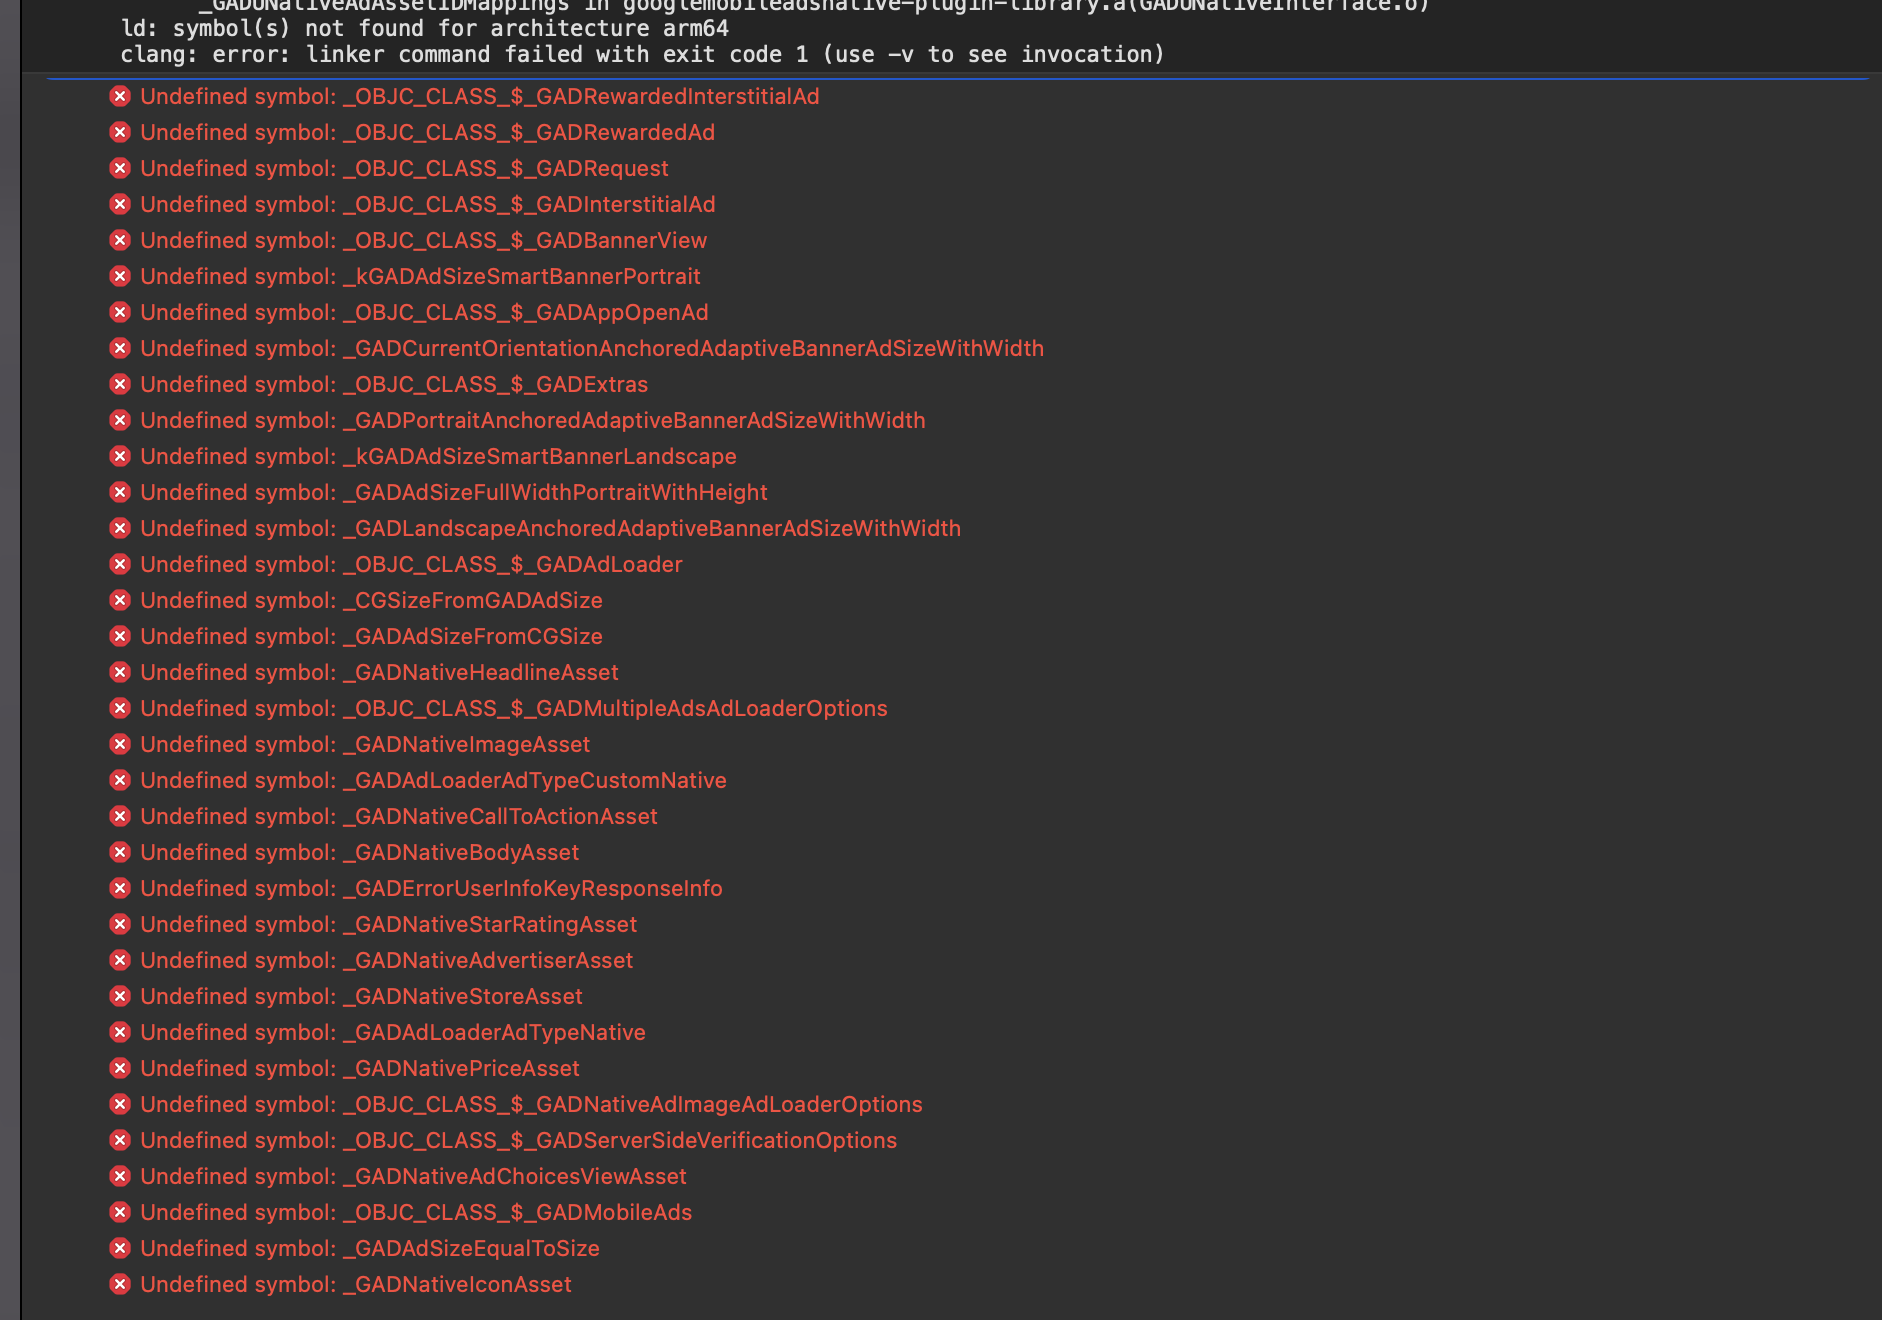Image resolution: width=1882 pixels, height=1320 pixels.
Task: Select the GADAppOpenAd undefined symbol error
Action: coord(424,312)
